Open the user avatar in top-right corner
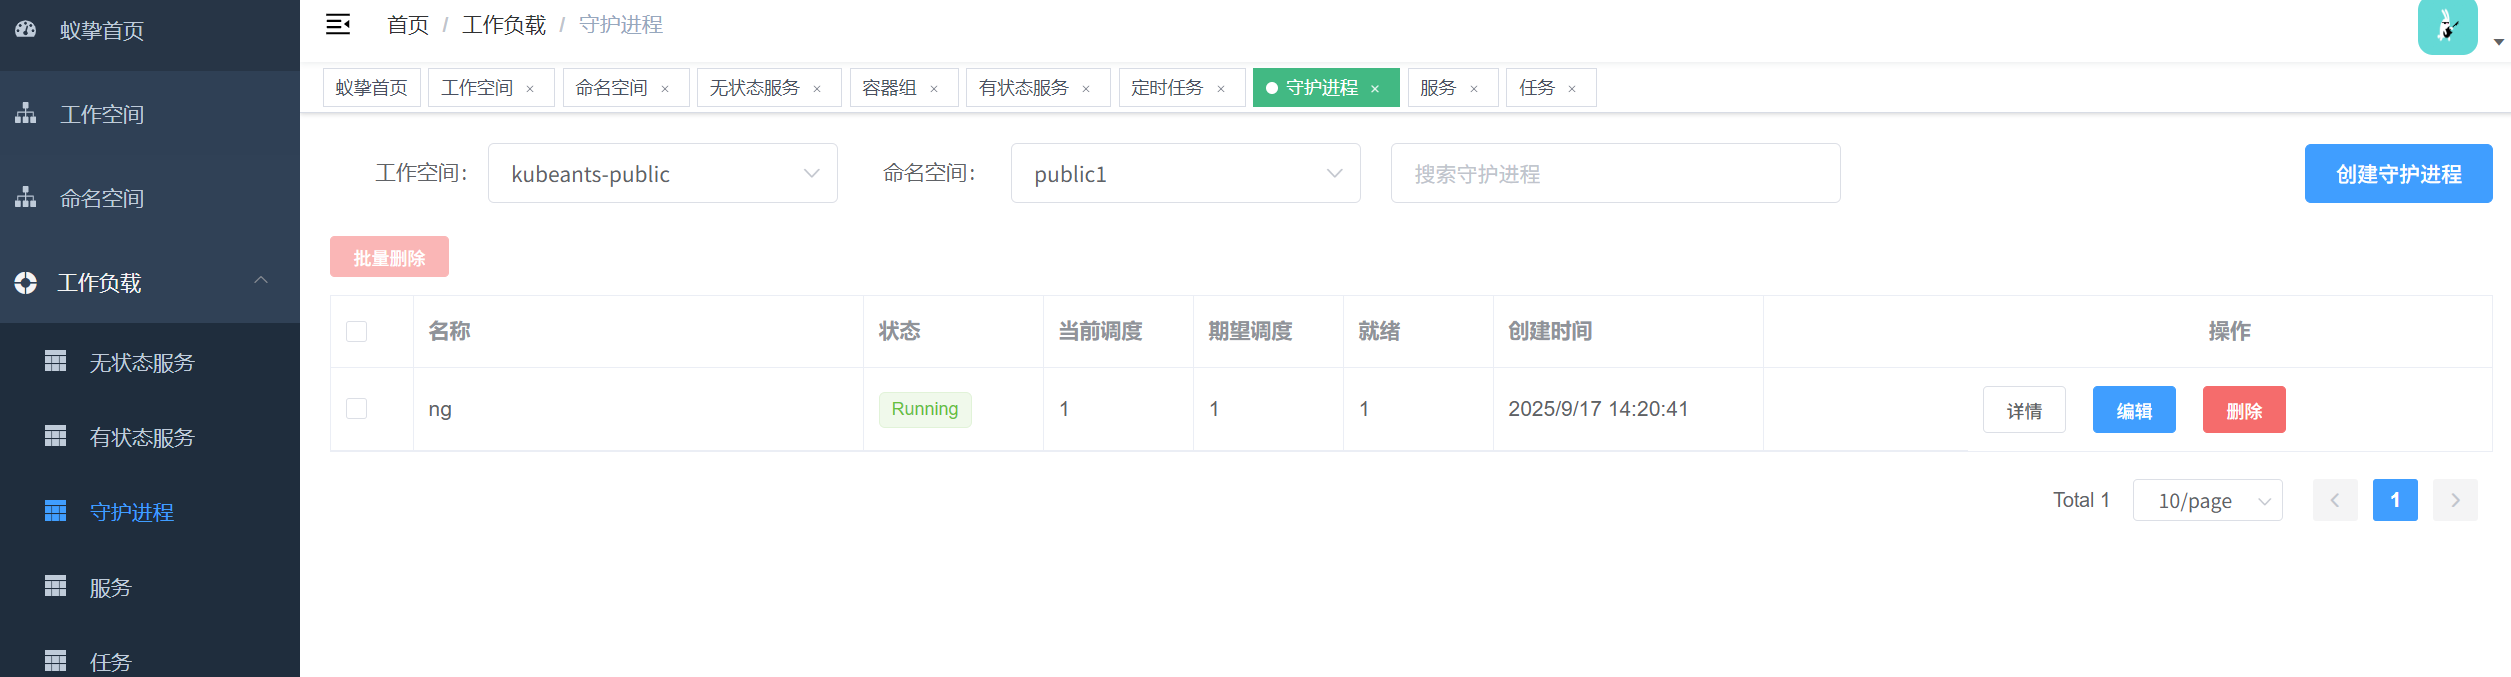Viewport: 2511px width, 677px height. click(x=2447, y=28)
